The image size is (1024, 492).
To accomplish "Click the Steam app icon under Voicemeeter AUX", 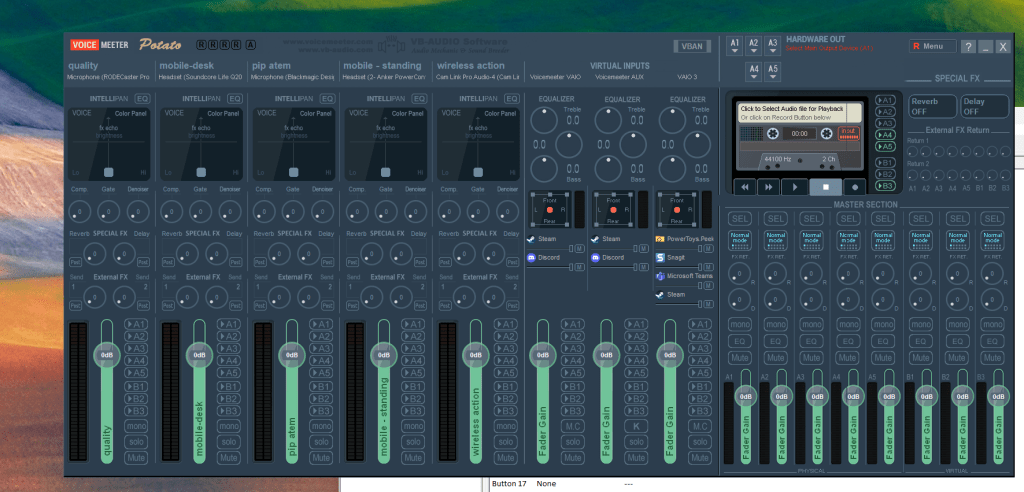I will pyautogui.click(x=595, y=239).
